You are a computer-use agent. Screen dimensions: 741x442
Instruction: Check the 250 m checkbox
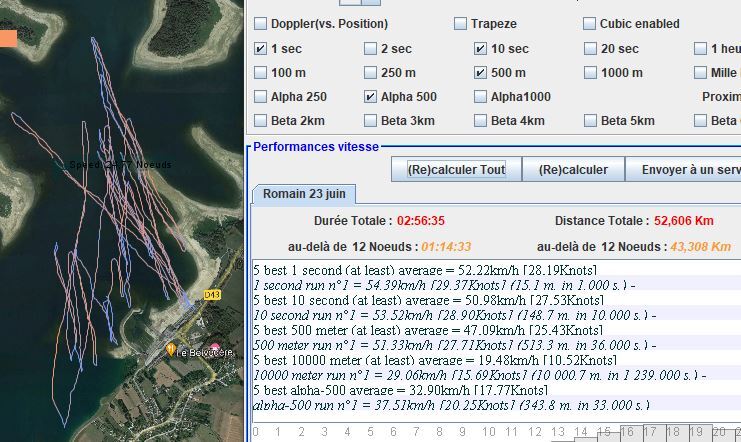coord(370,72)
